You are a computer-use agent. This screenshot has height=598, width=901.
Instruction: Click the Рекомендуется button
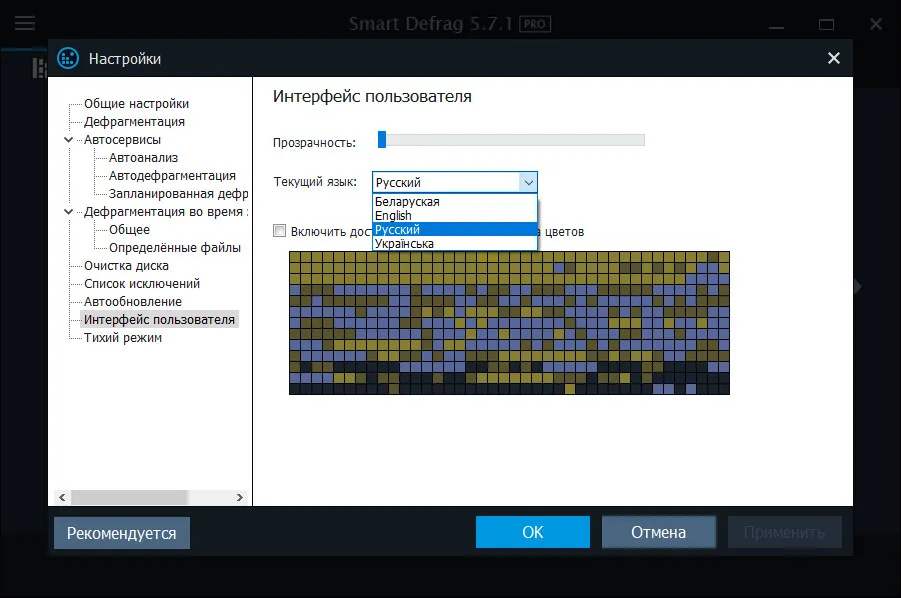[x=122, y=533]
